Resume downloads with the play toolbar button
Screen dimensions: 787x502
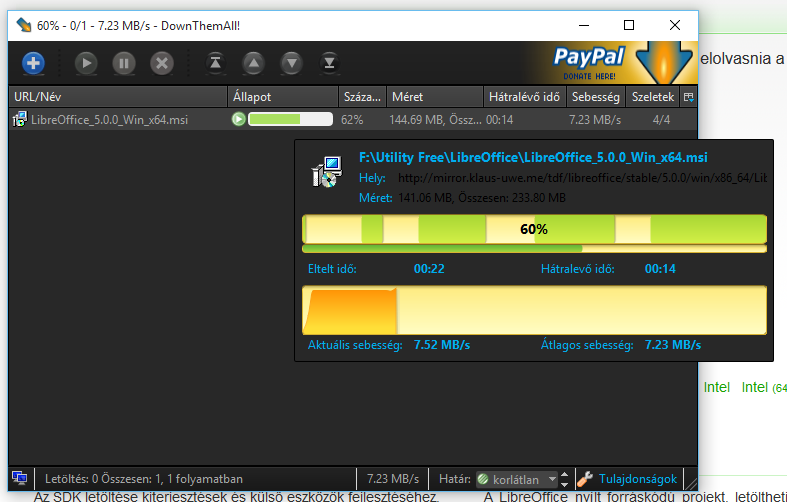[x=86, y=63]
